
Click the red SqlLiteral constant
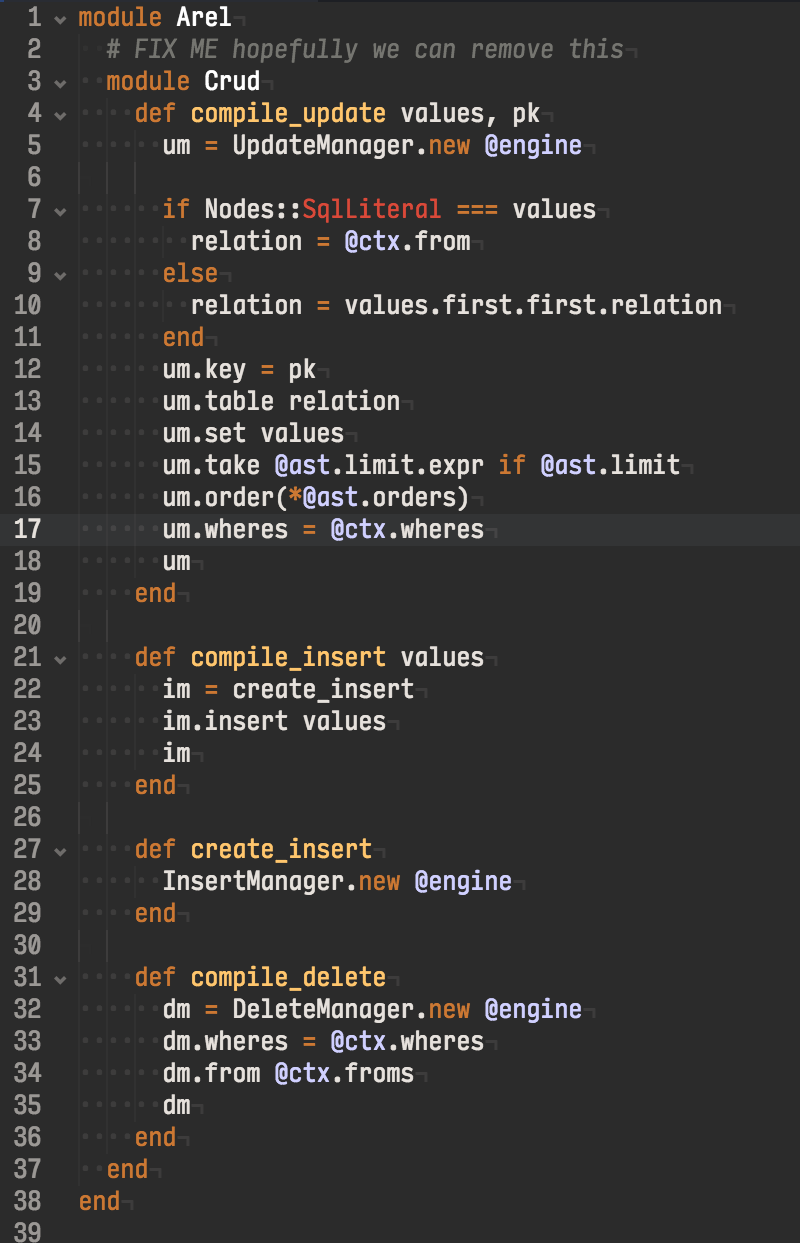click(x=371, y=209)
